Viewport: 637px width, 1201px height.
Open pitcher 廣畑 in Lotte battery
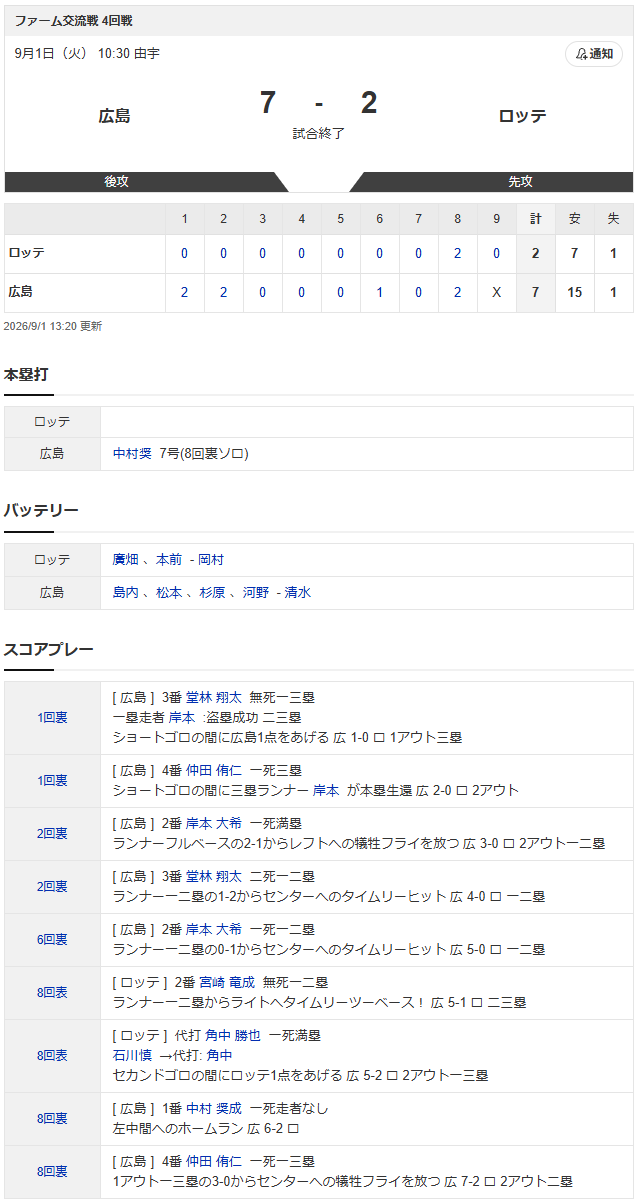pyautogui.click(x=126, y=560)
